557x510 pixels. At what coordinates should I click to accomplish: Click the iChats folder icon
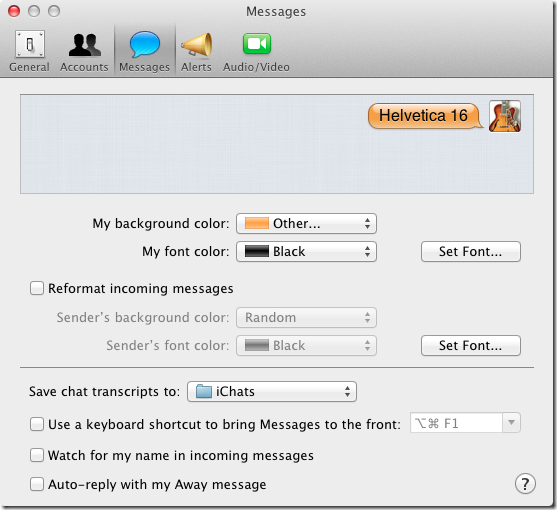click(x=204, y=391)
